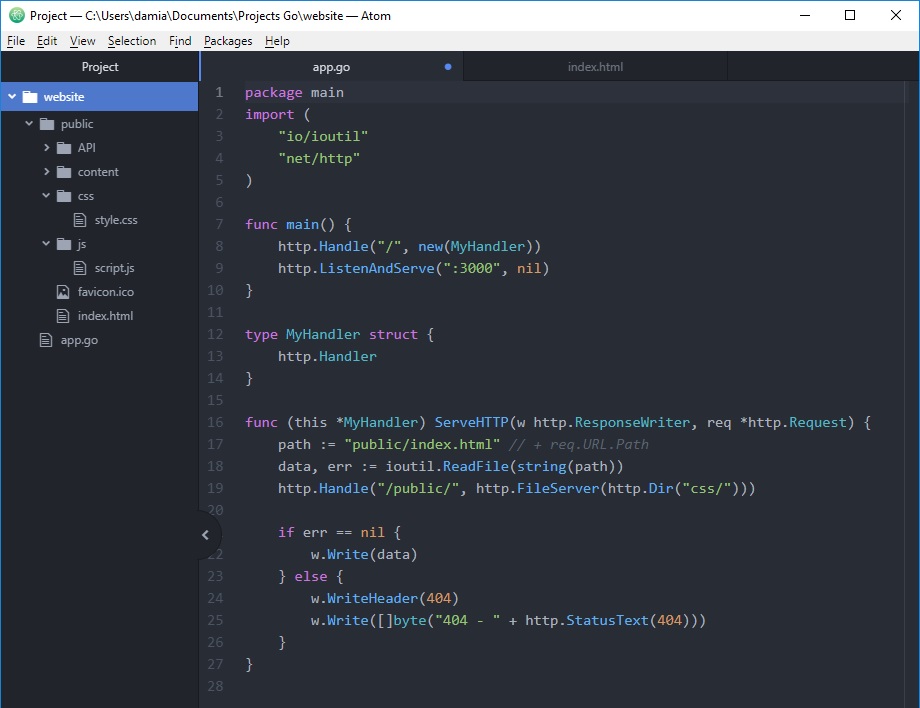Click the favicon.ico image icon
This screenshot has width=920, height=708.
tap(63, 292)
